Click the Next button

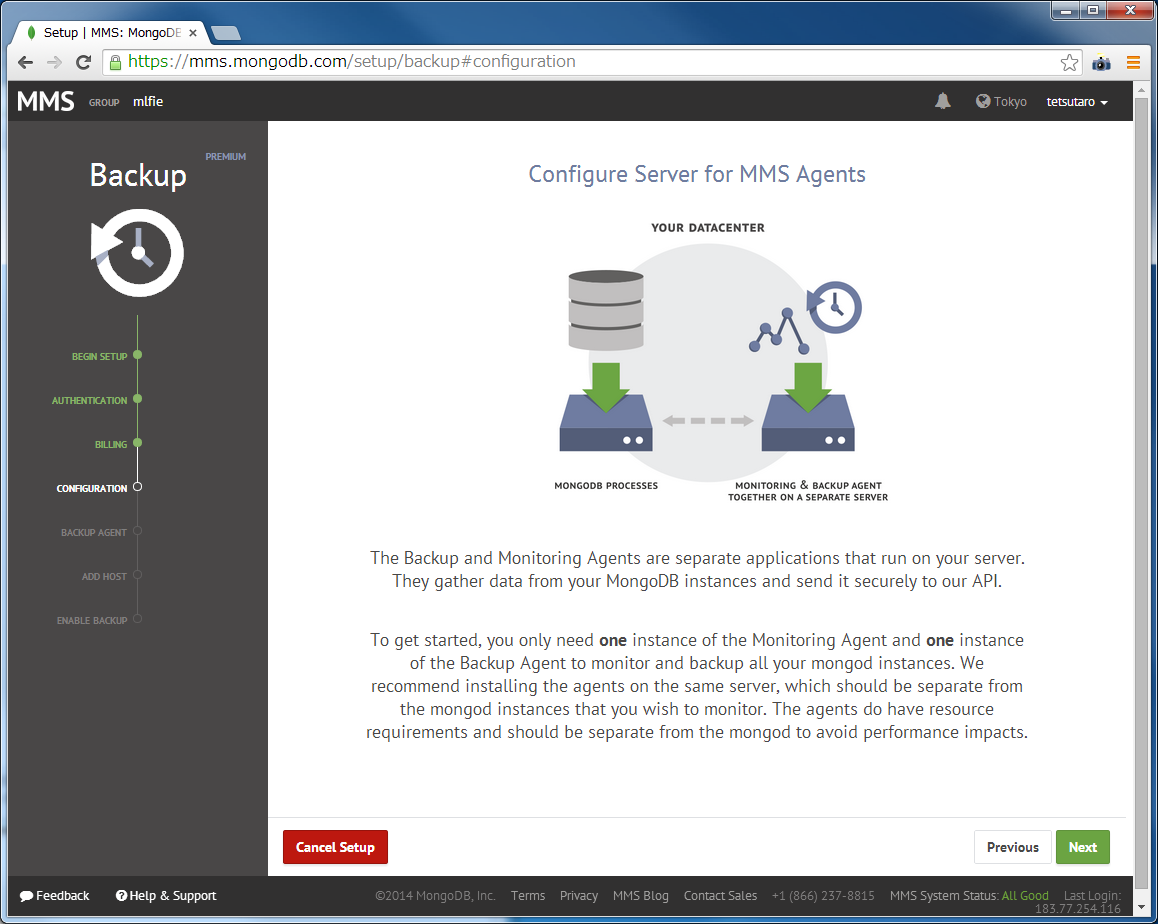pyautogui.click(x=1083, y=847)
